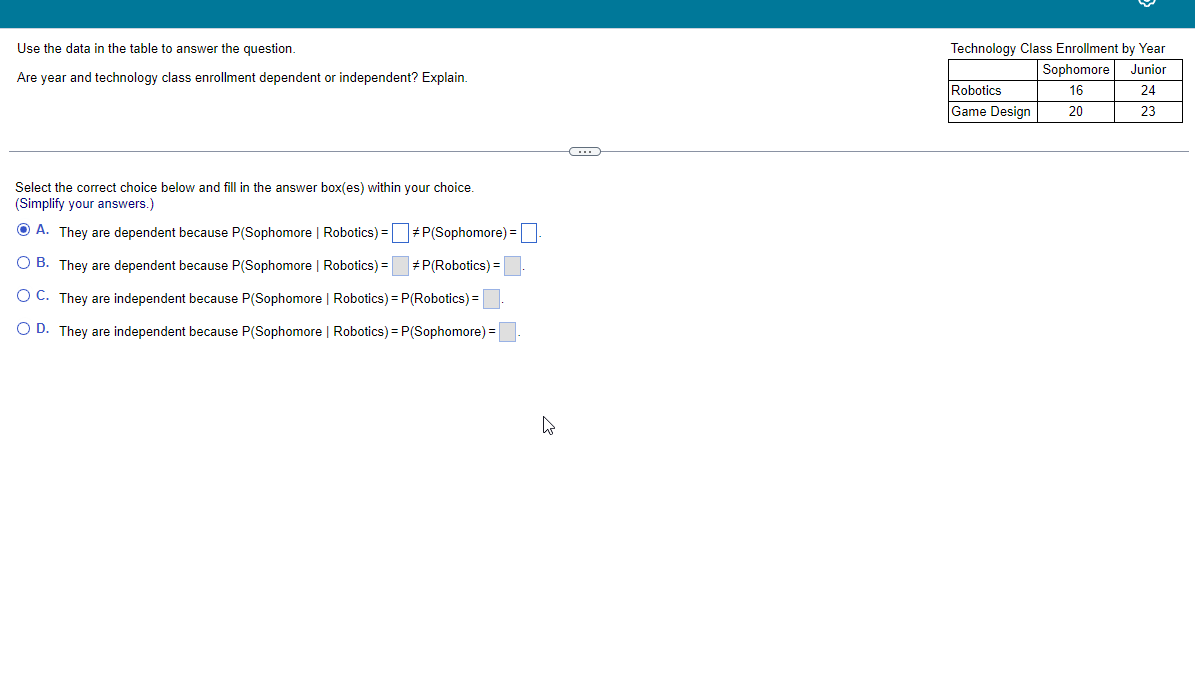The image size is (1195, 699).
Task: Click the answer box in choice C
Action: (x=490, y=298)
